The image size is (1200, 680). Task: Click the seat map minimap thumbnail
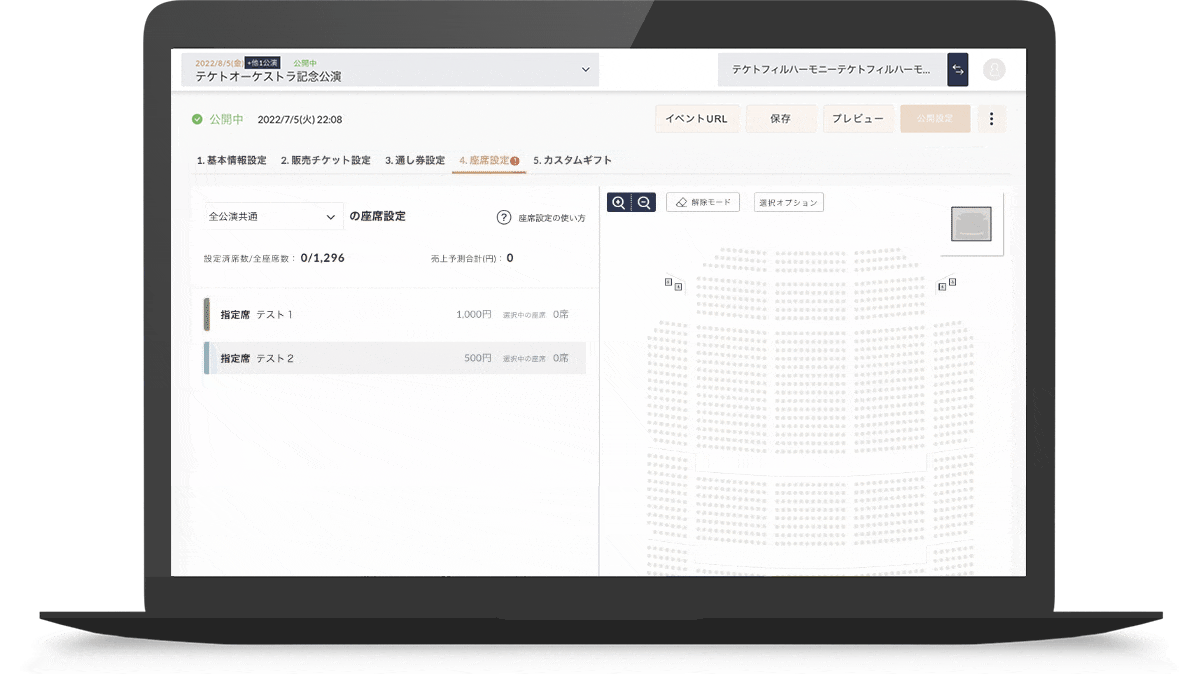point(970,222)
